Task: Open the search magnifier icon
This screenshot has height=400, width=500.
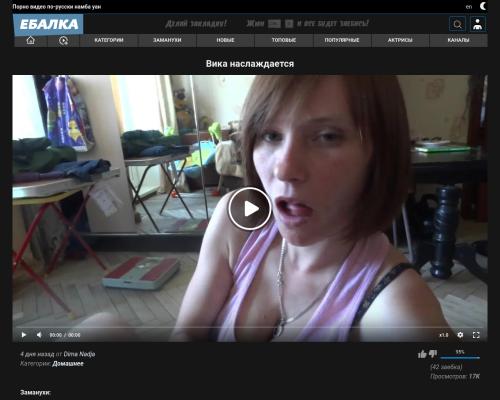Action: (458, 24)
